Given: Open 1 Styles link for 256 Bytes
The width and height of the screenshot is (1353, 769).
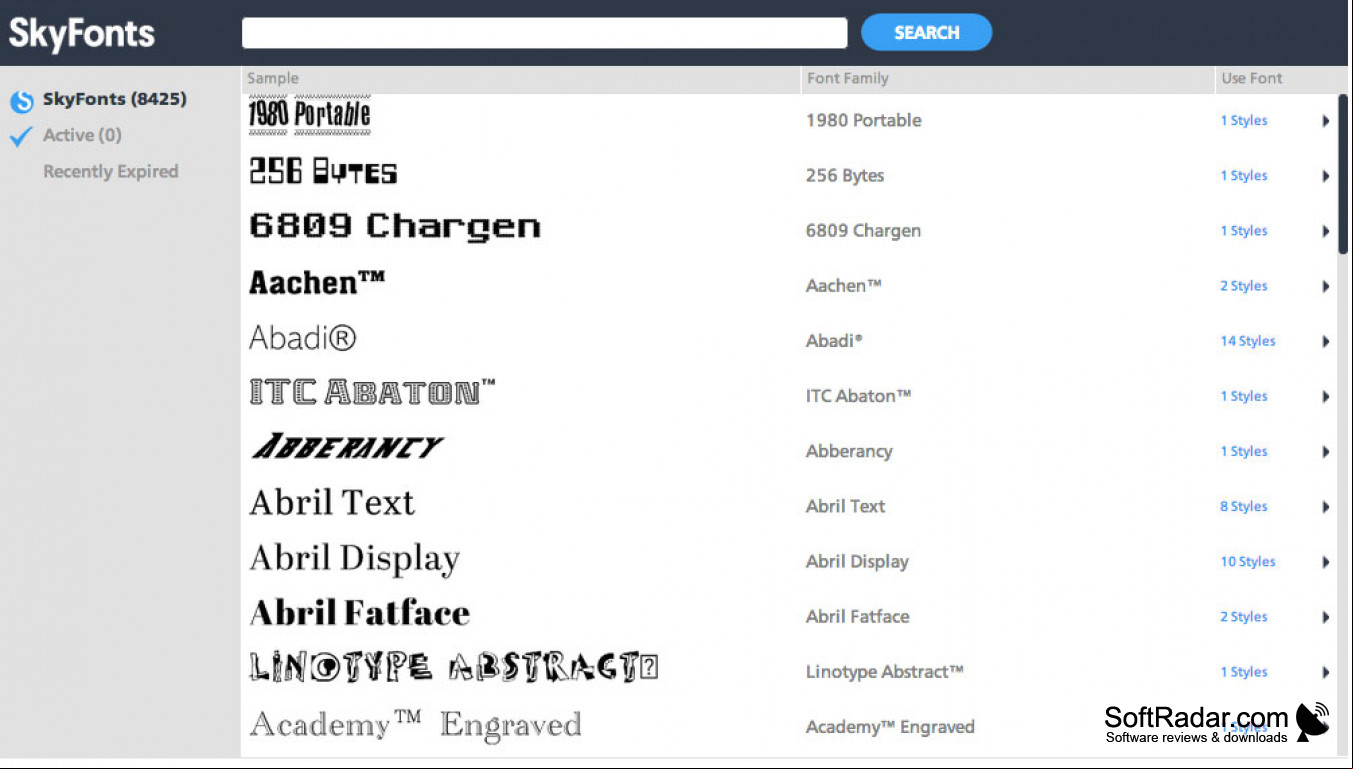Looking at the screenshot, I should 1243,175.
